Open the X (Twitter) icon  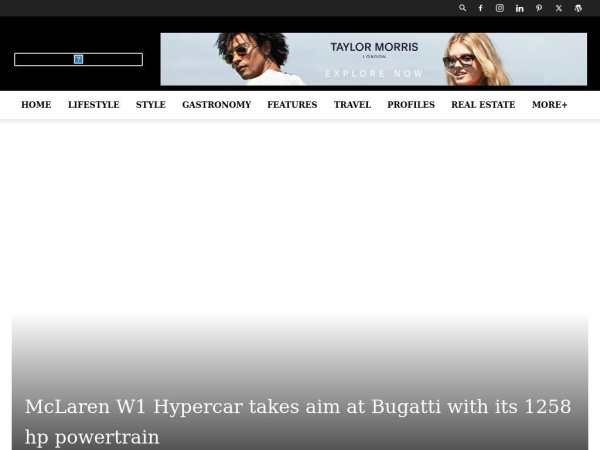point(559,8)
